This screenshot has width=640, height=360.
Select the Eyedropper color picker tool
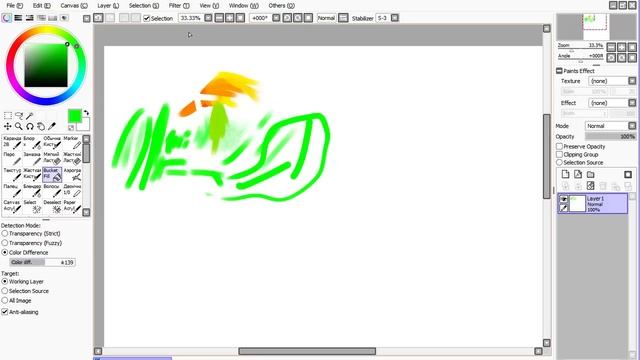tap(52, 127)
